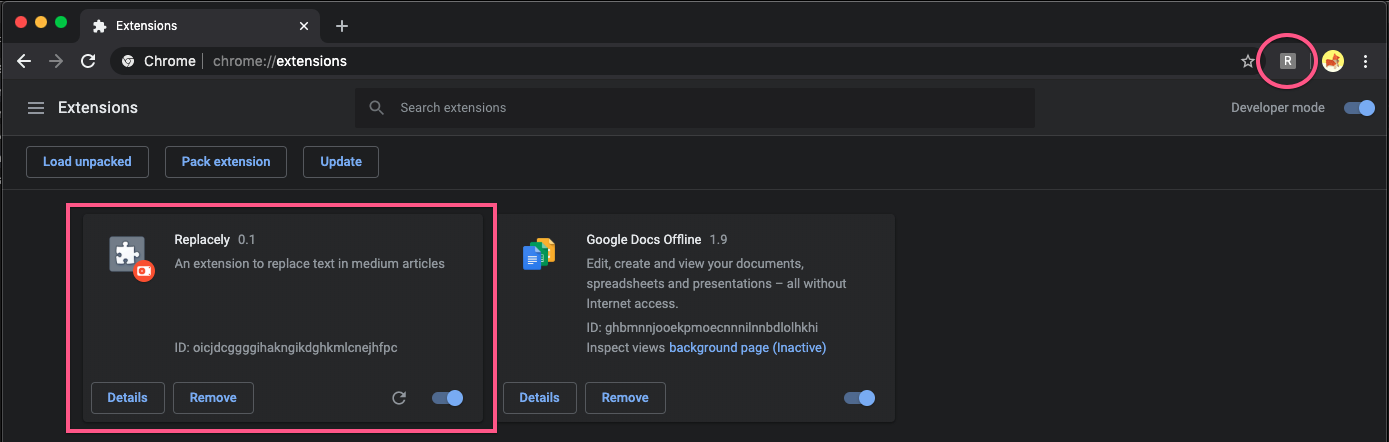Open the Chrome three-dot menu
The width and height of the screenshot is (1389, 442).
point(1366,61)
